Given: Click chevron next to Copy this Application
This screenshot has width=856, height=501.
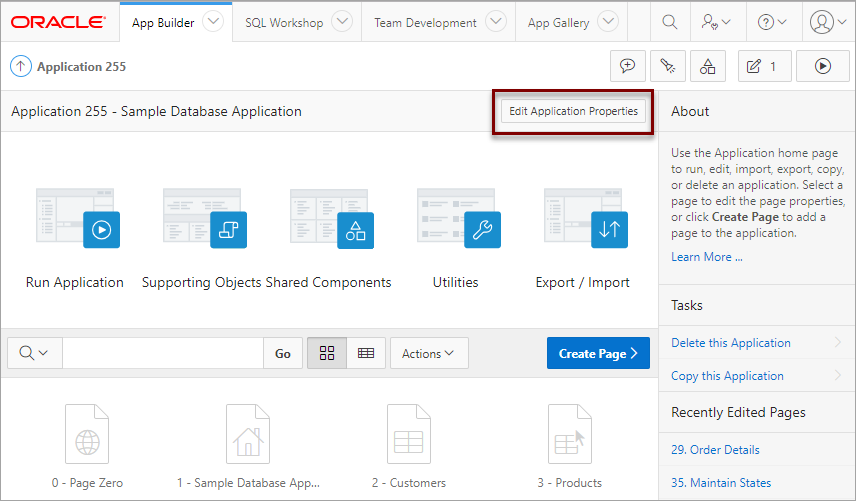Looking at the screenshot, I should click(838, 375).
